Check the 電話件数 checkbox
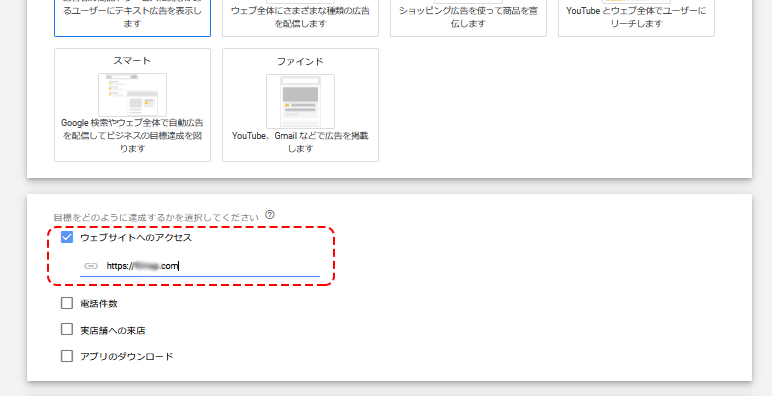This screenshot has width=772, height=396. pyautogui.click(x=67, y=303)
